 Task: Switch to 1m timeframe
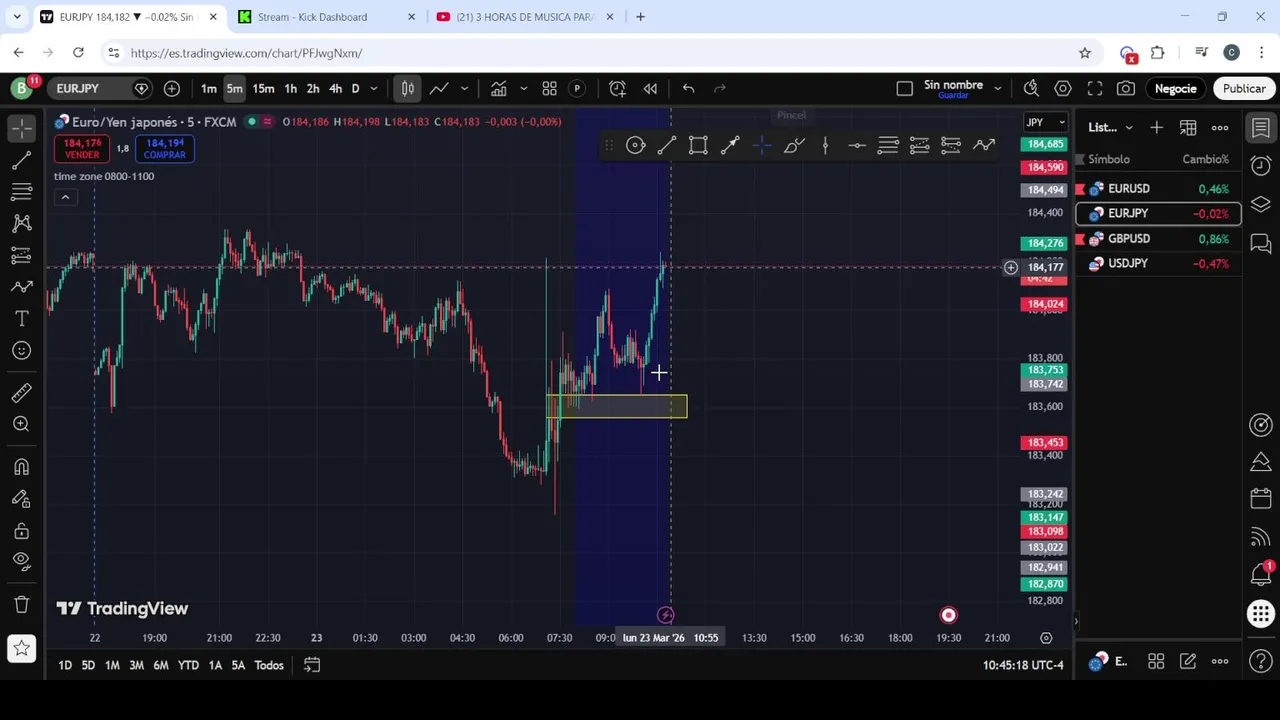pos(209,88)
